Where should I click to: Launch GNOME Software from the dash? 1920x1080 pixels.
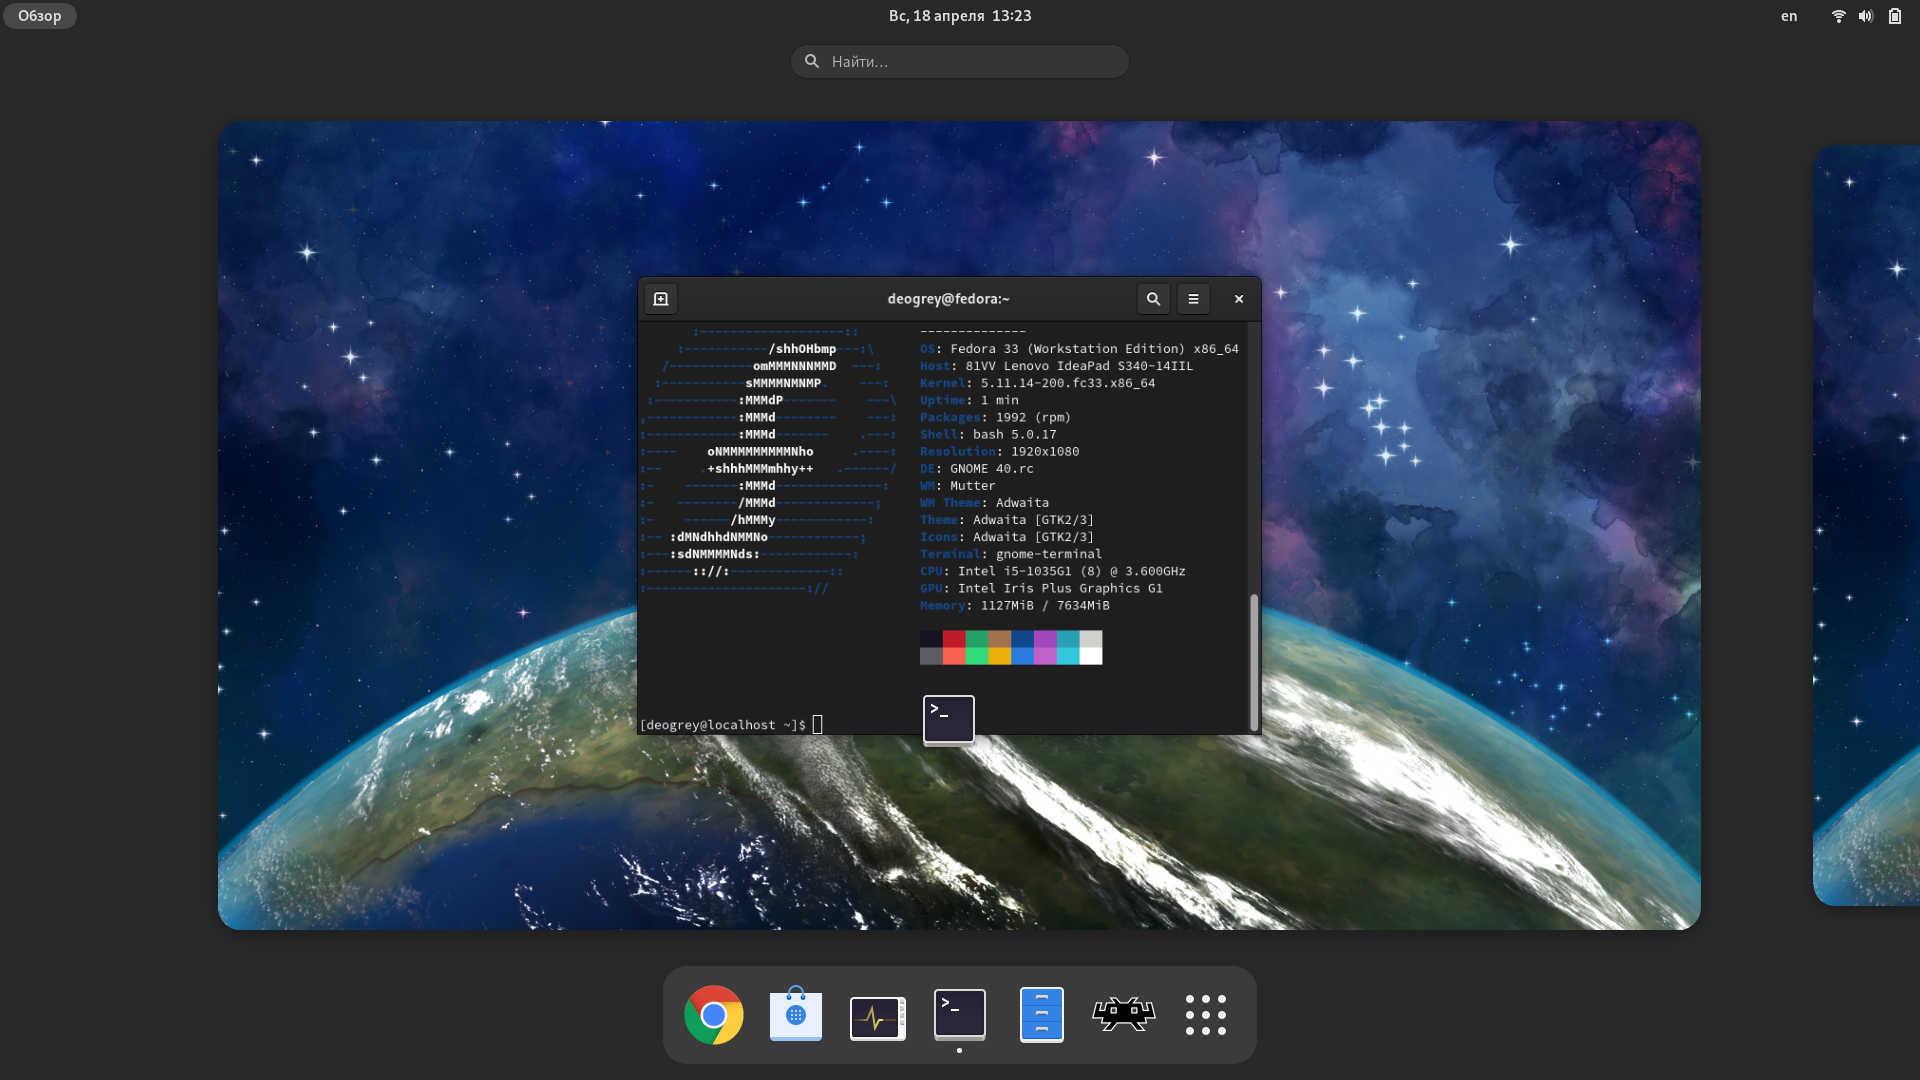(796, 1015)
